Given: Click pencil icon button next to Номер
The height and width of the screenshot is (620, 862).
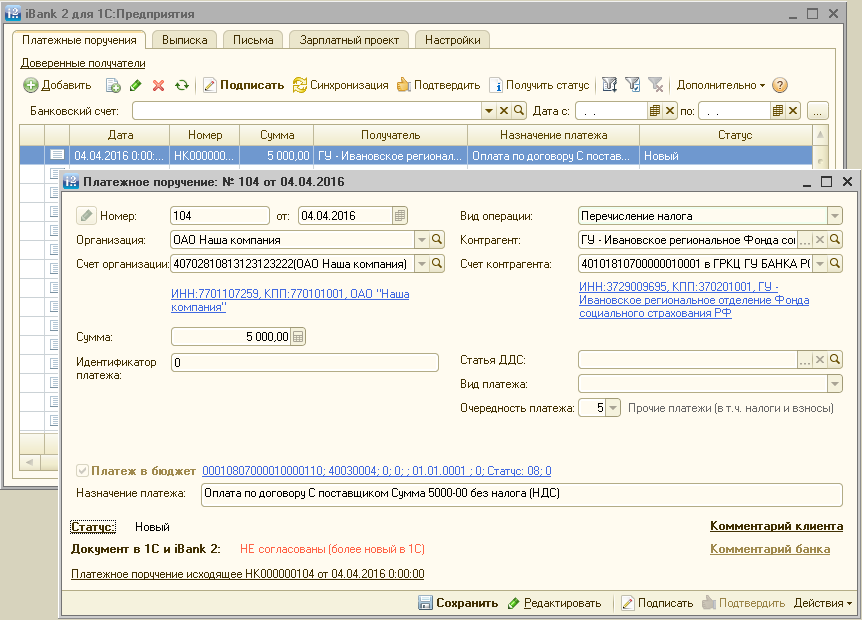Looking at the screenshot, I should click(86, 215).
